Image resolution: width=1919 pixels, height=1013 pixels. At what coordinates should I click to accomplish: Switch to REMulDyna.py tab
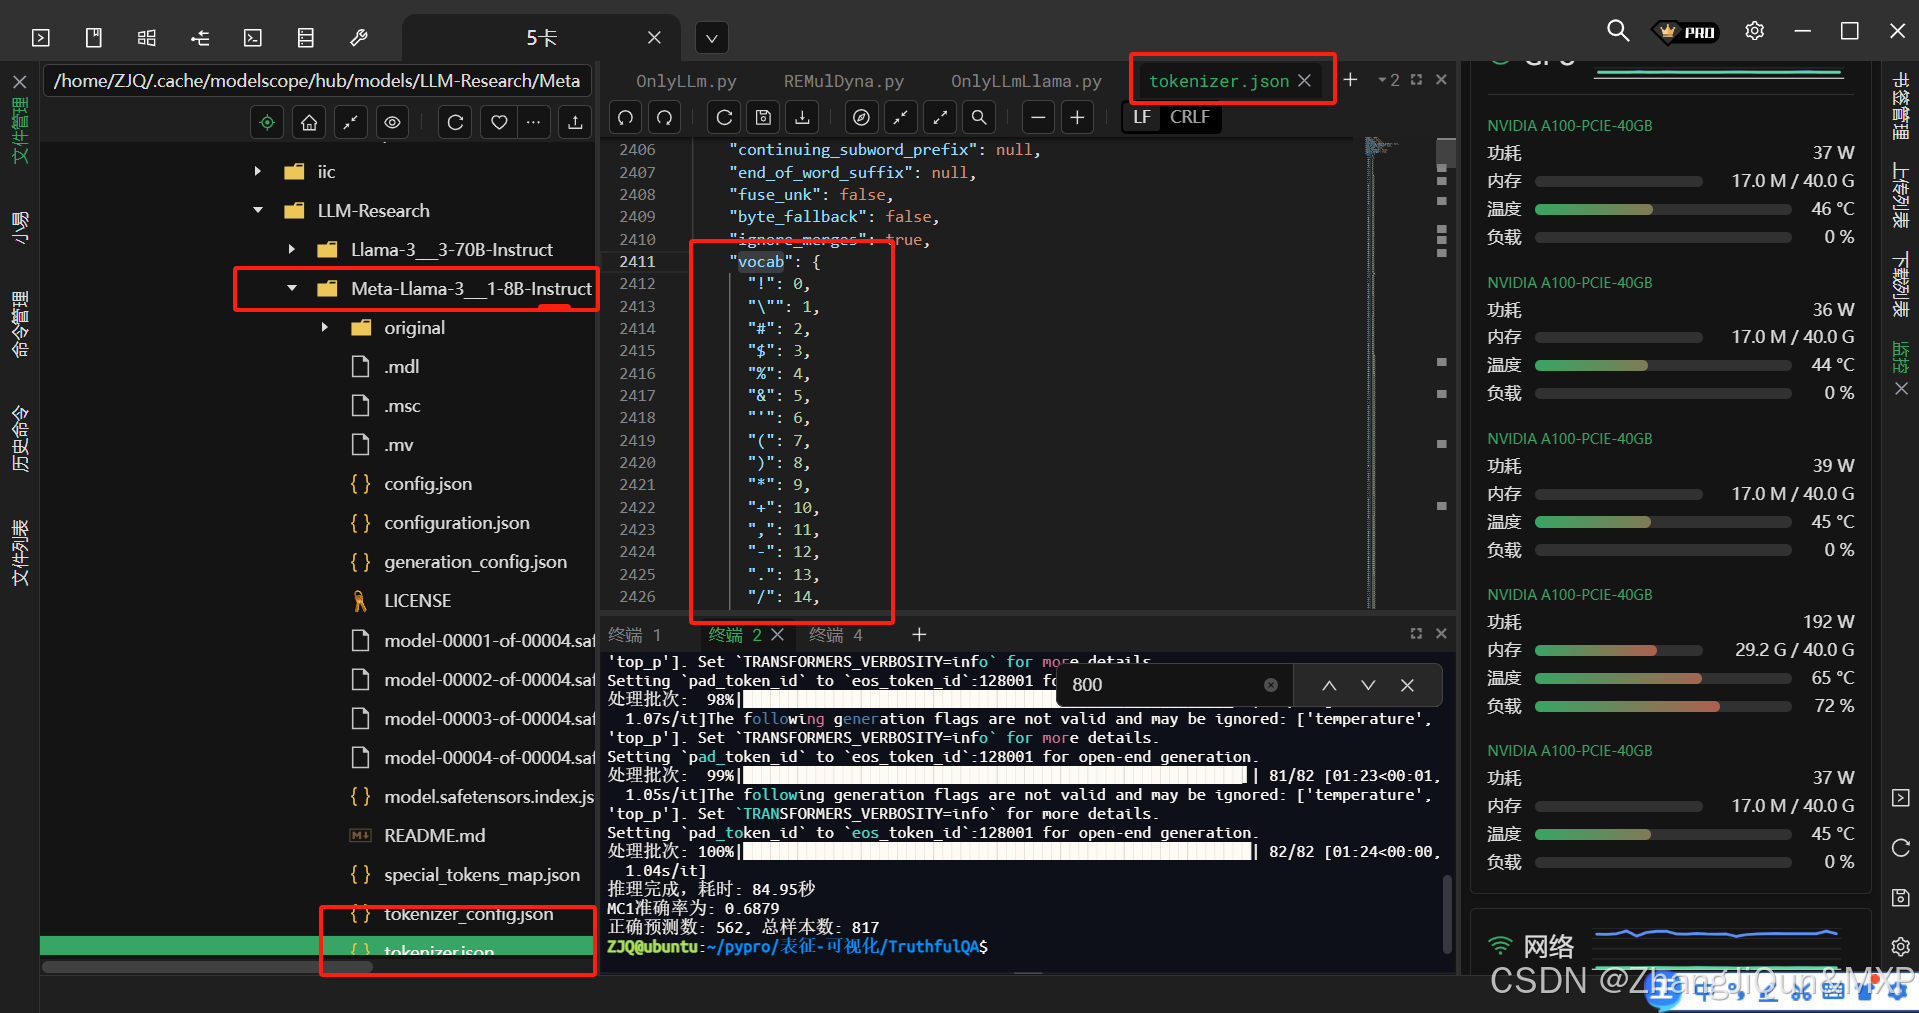844,81
